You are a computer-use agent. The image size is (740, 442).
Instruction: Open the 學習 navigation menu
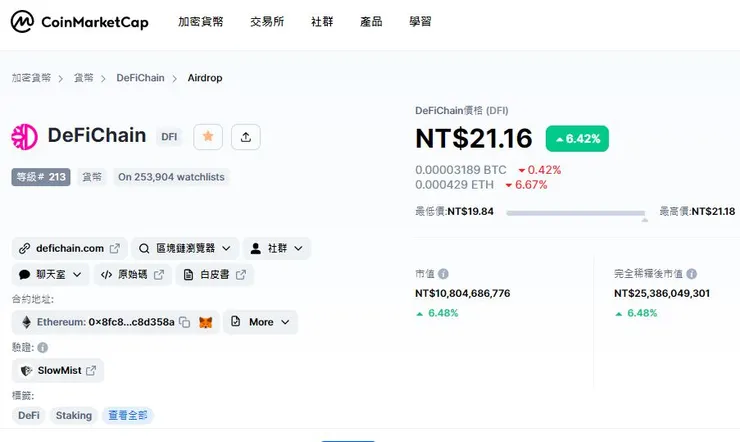[420, 22]
